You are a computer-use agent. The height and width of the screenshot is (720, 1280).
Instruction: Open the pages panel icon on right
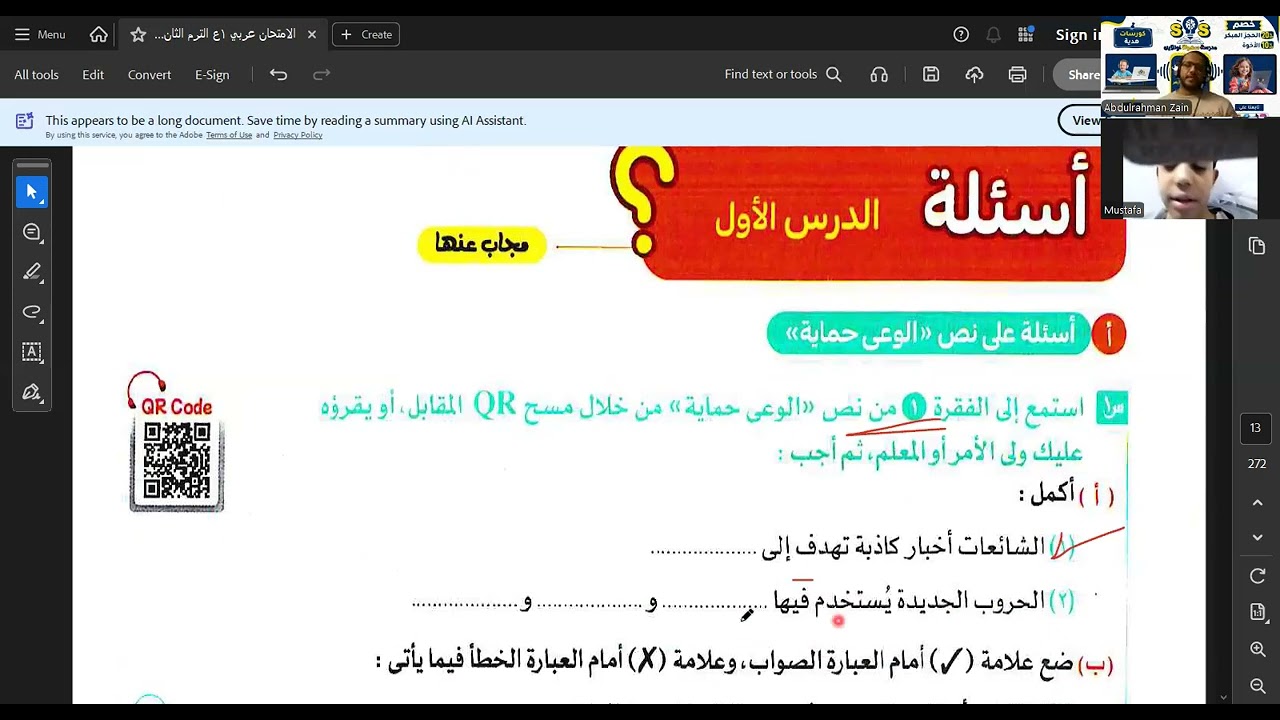pyautogui.click(x=1257, y=246)
